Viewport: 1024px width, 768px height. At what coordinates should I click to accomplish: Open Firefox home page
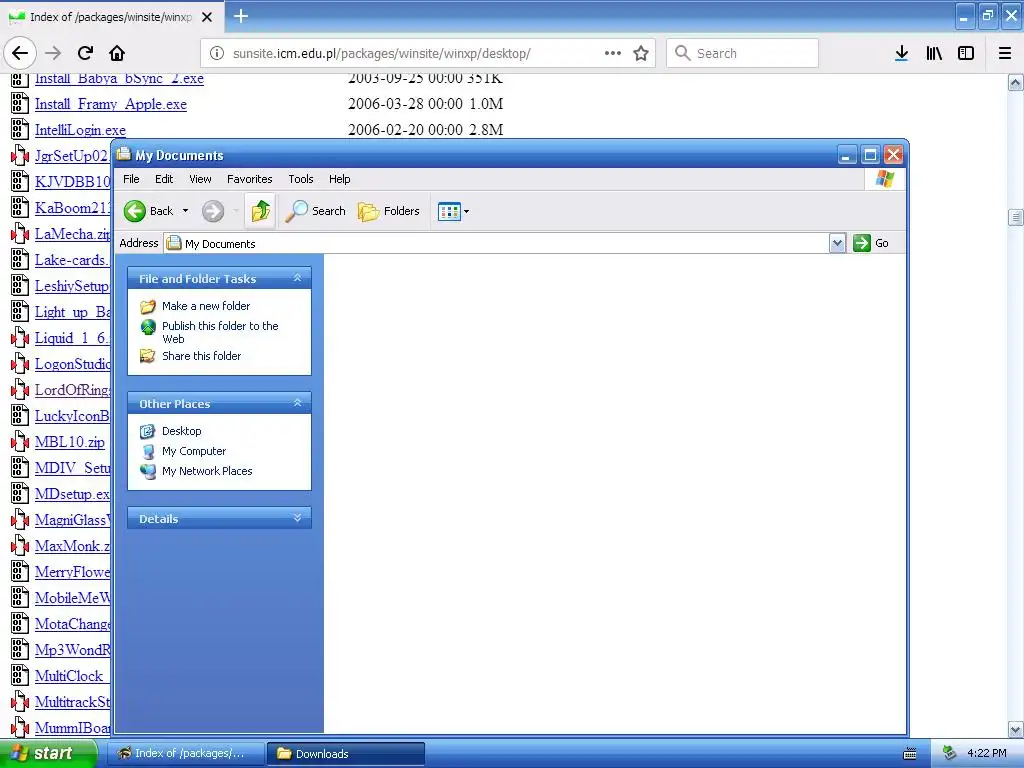pos(118,53)
